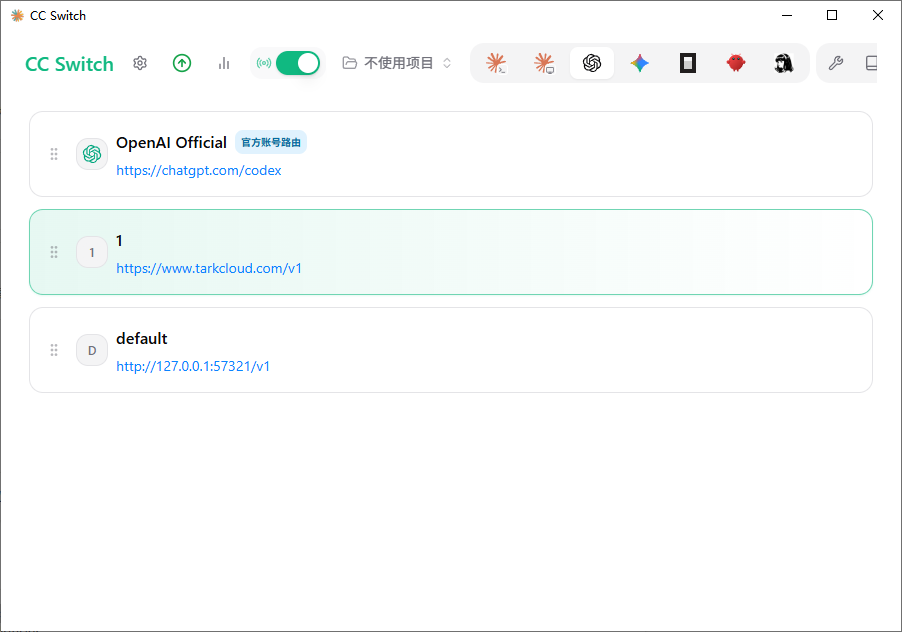
Task: Open the usage statistics bar chart
Action: click(224, 63)
